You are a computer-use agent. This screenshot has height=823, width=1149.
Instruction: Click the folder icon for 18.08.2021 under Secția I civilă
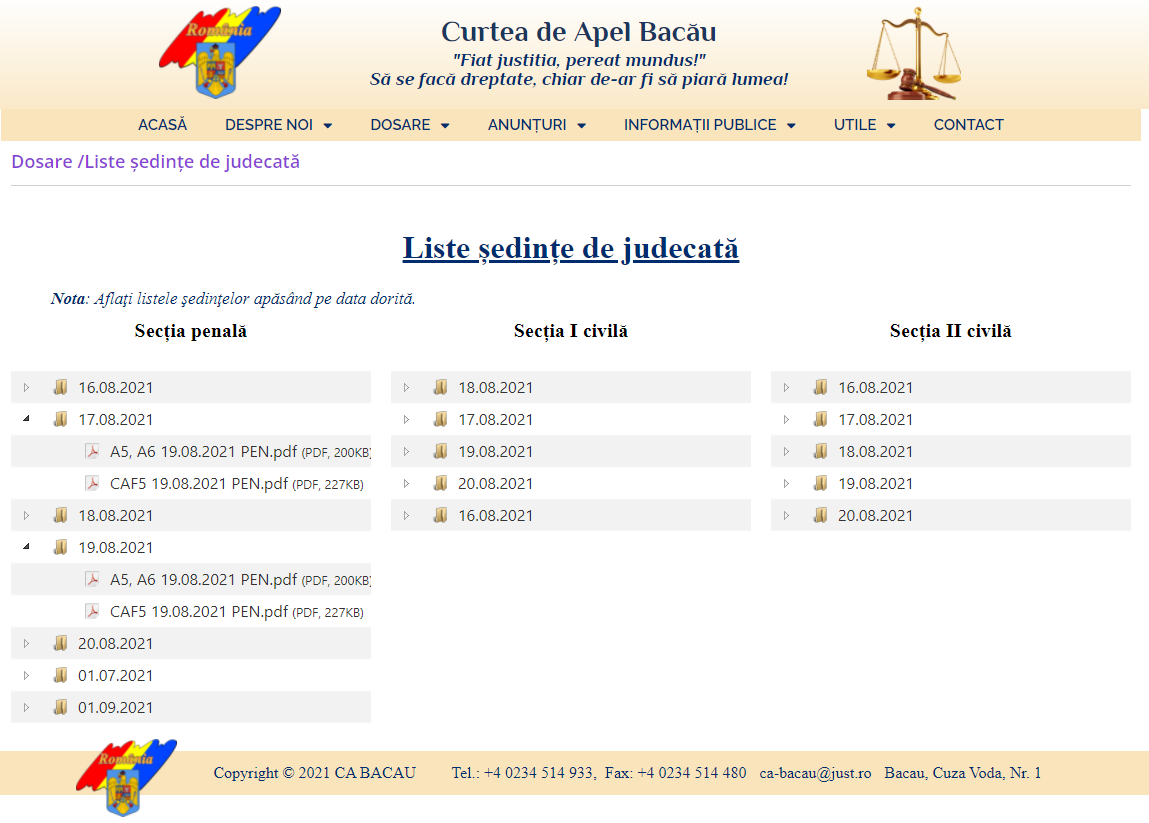440,388
